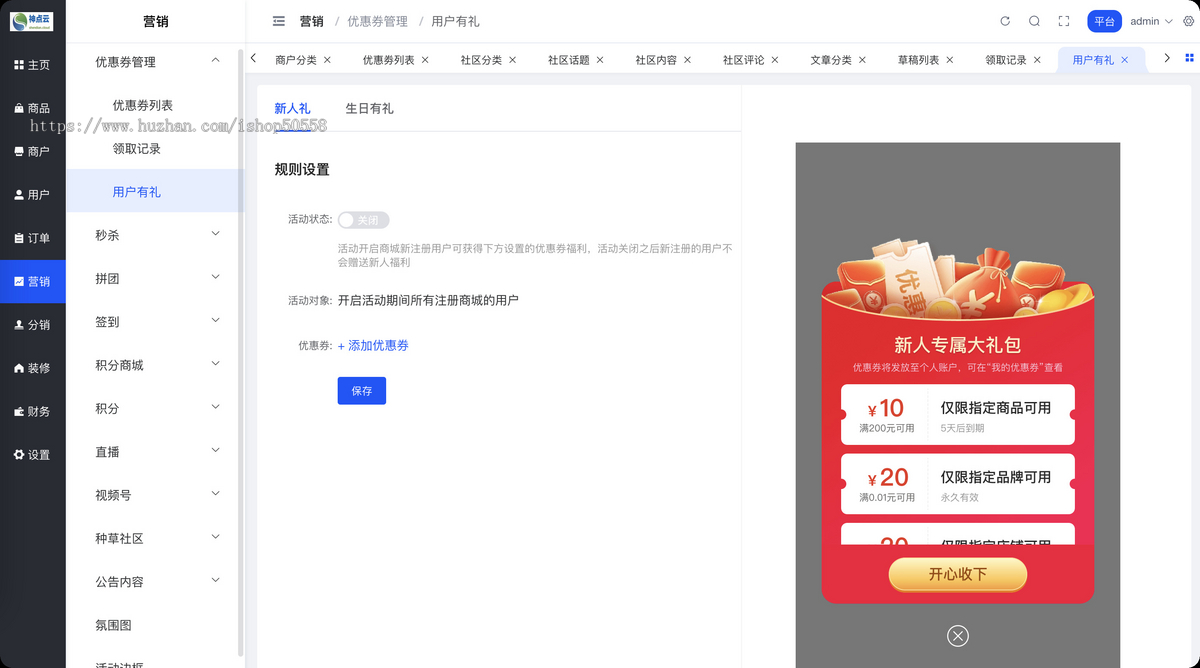Close the 社区评论 tab

pos(775,60)
